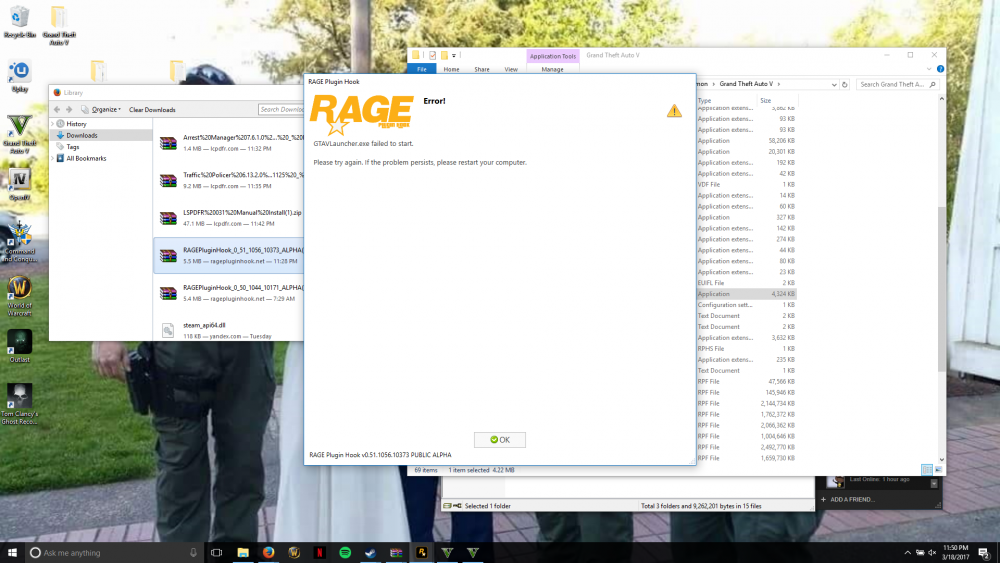Open the File tab in the Explorer window
Screen dimensions: 1000x563
[422, 69]
